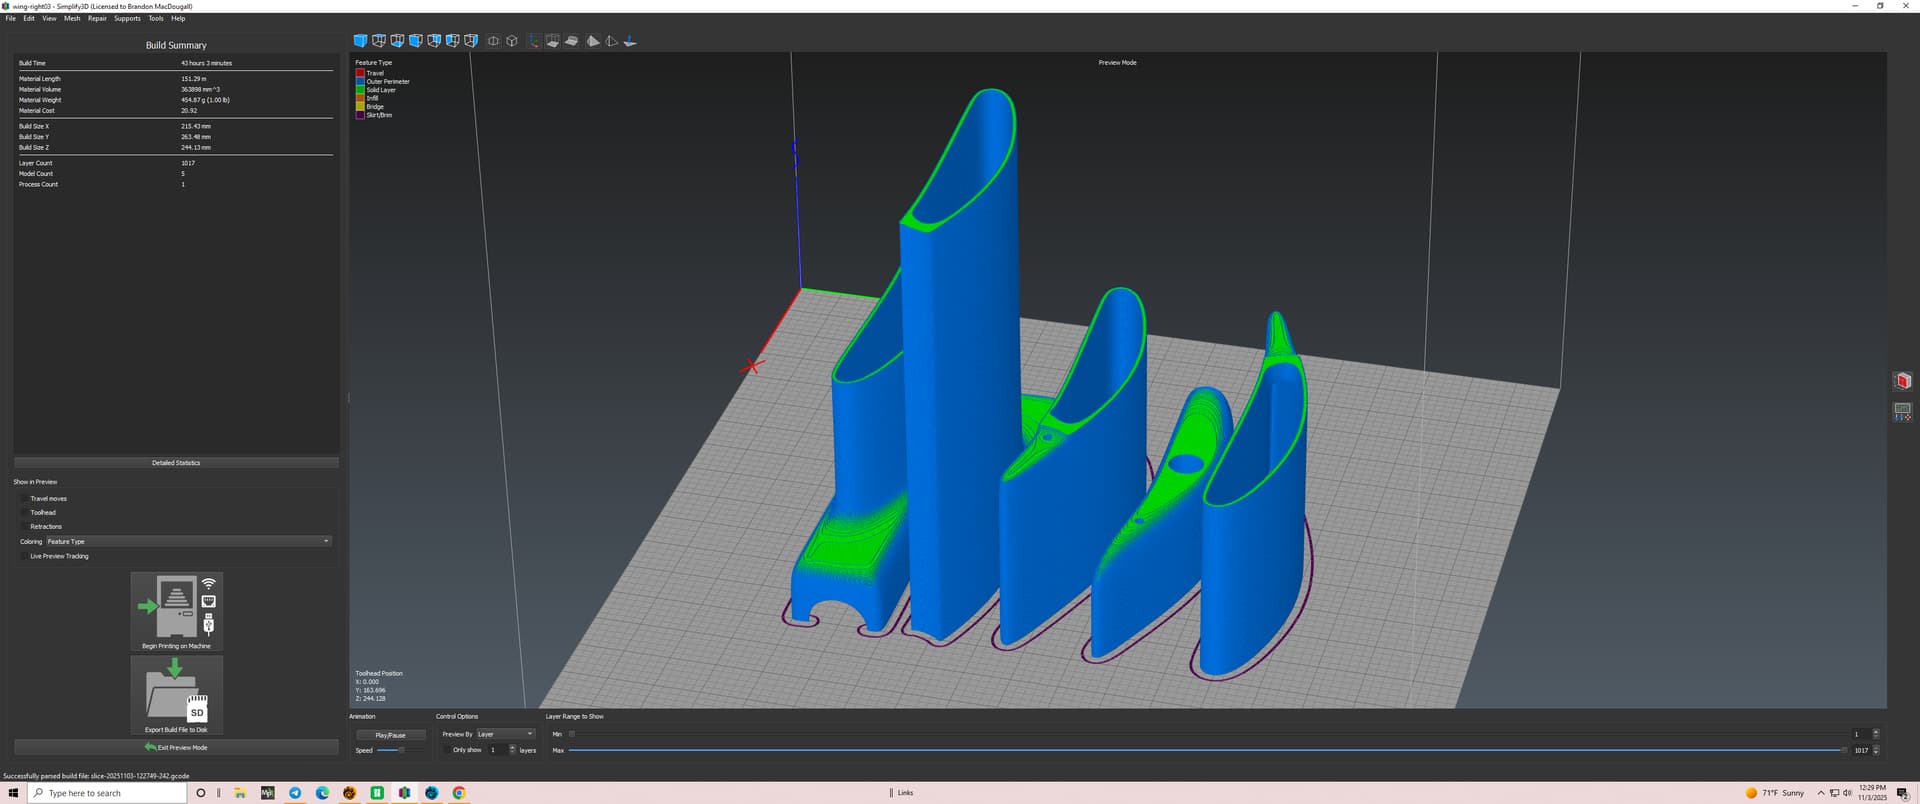Enable the Toolhead checkbox

pyautogui.click(x=25, y=512)
